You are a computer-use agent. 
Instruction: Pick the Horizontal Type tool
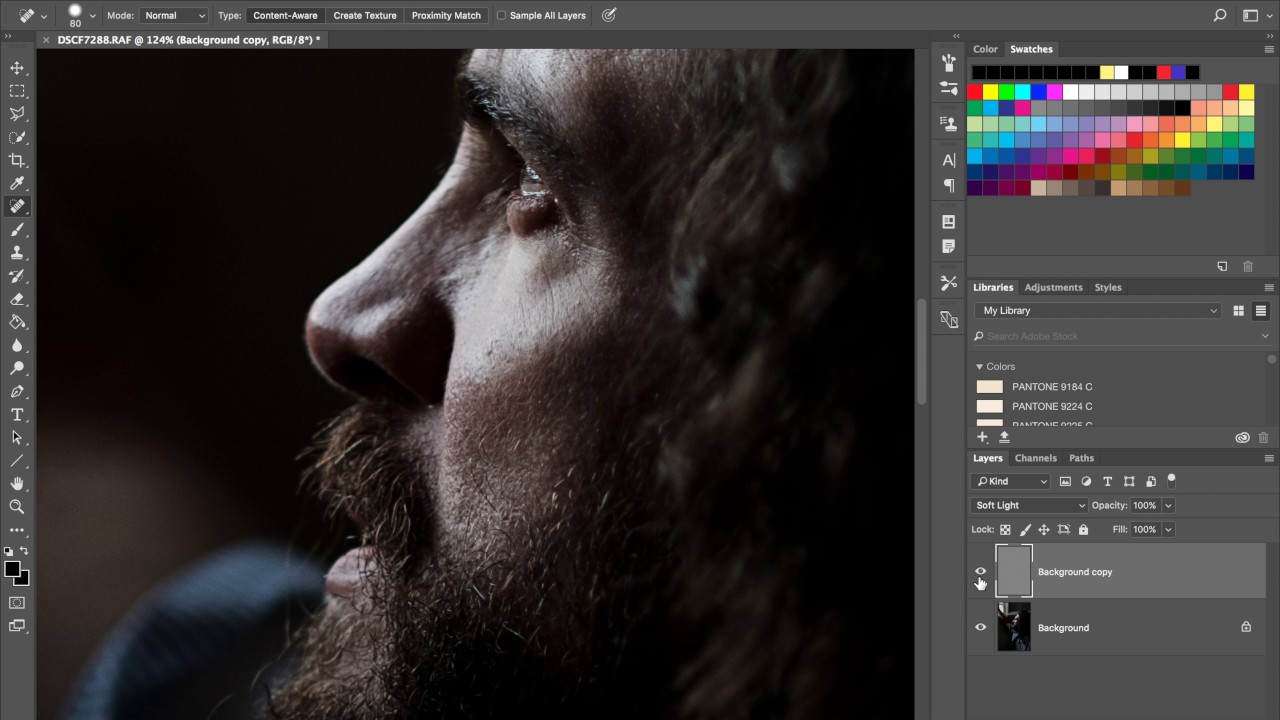pyautogui.click(x=17, y=414)
